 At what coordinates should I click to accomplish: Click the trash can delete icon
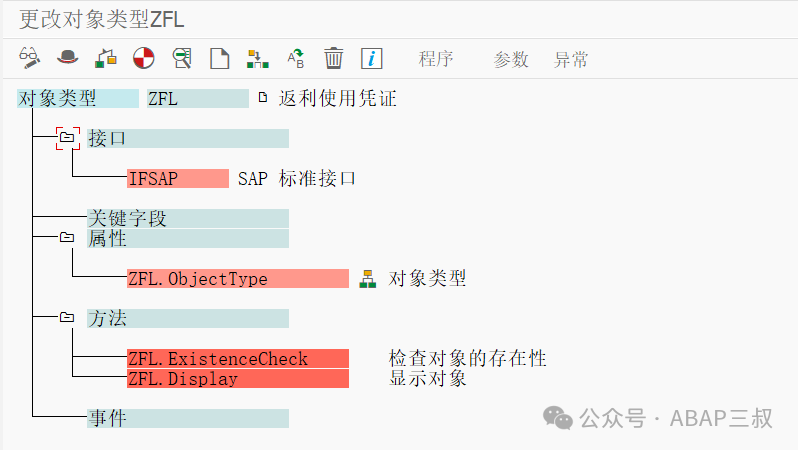click(334, 58)
